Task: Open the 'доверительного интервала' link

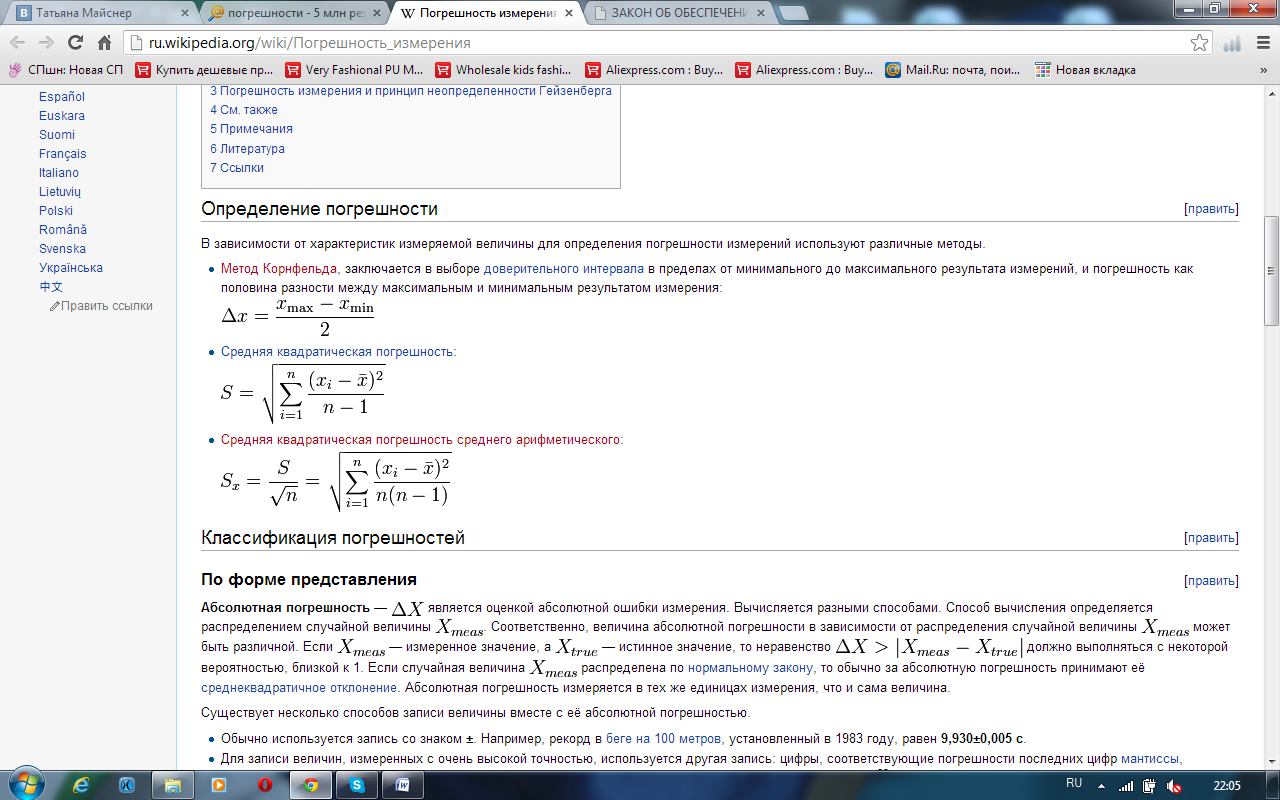Action: pyautogui.click(x=564, y=269)
